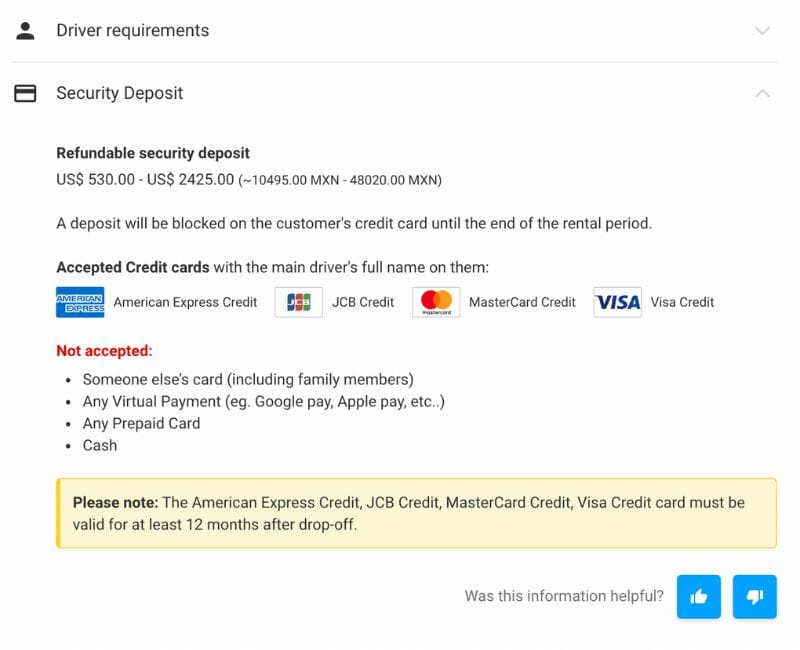Click the Any Prepaid Card list item
This screenshot has width=800, height=650.
pos(141,423)
